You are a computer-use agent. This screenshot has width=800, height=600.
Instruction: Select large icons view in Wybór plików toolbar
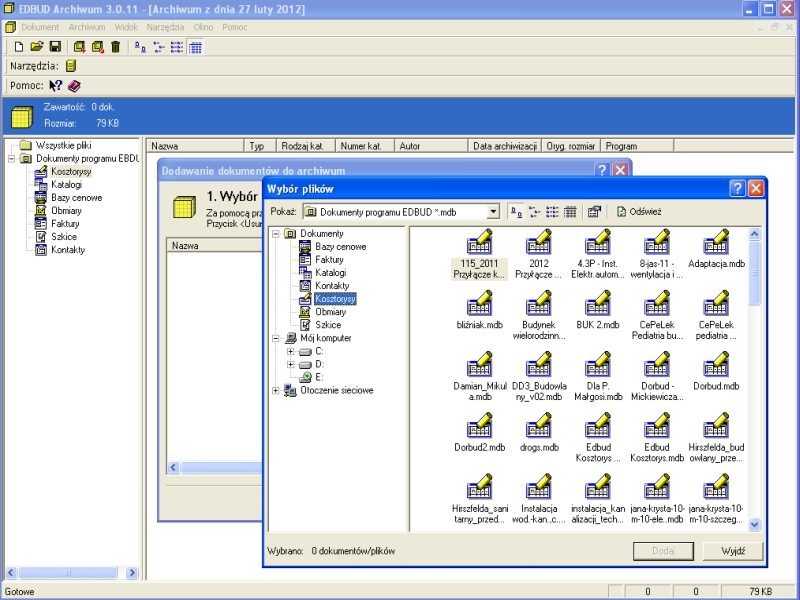coord(516,212)
